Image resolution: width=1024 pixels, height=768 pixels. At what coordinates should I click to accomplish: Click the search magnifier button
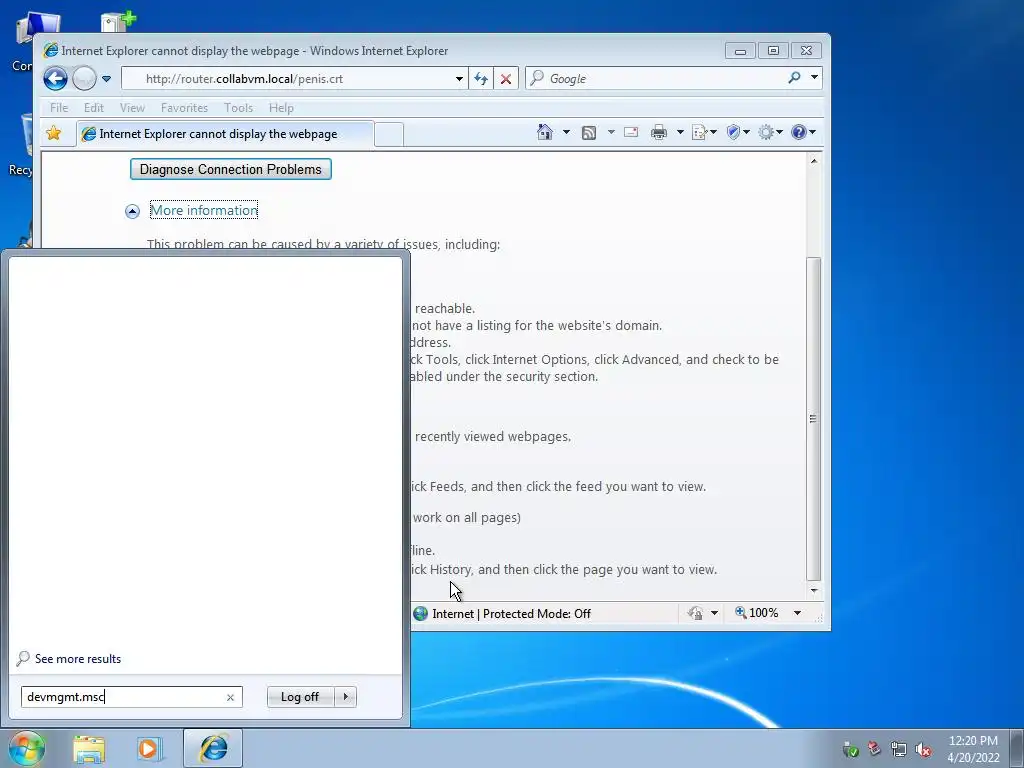click(794, 78)
